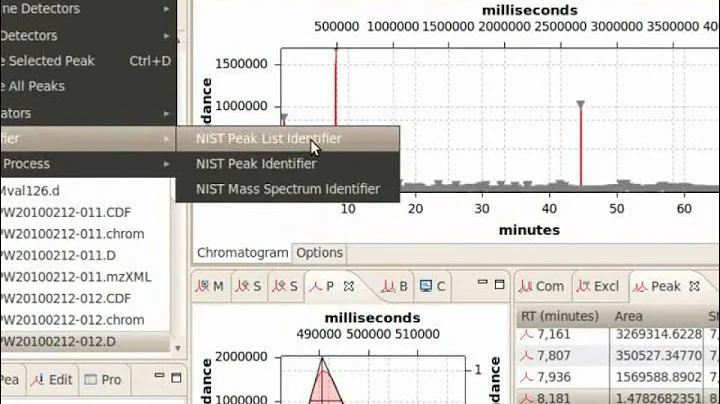Viewport: 720px width, 404px height.
Task: Open the C tab with monitor icon
Action: (433, 286)
